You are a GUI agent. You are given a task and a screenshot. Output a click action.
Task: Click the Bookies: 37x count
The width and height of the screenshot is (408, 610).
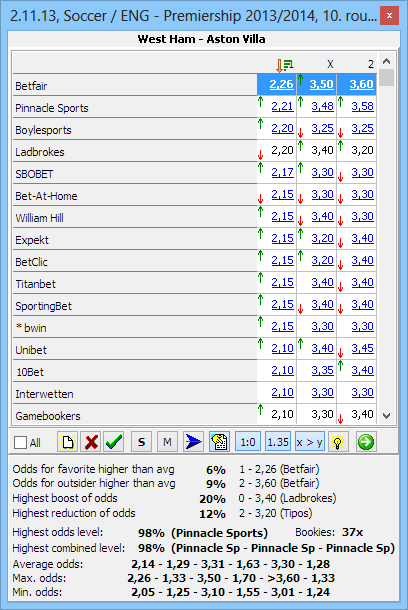(329, 532)
